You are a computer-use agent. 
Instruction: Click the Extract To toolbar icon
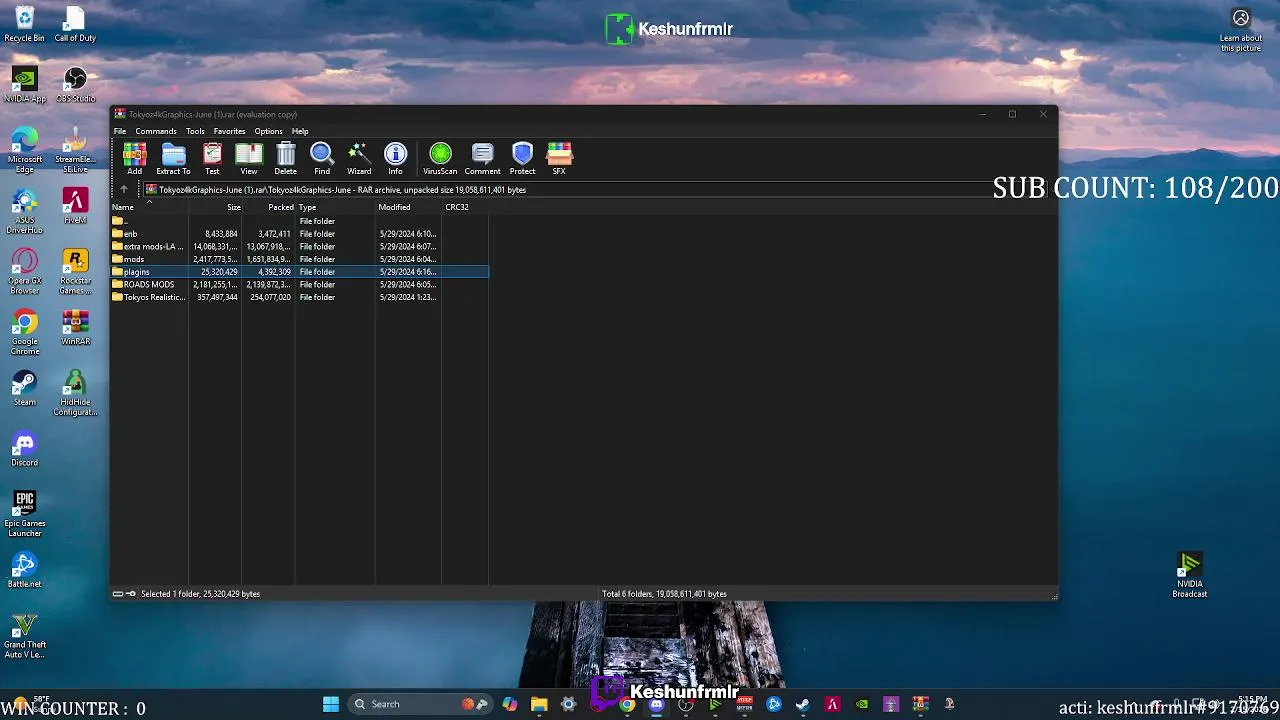click(173, 158)
